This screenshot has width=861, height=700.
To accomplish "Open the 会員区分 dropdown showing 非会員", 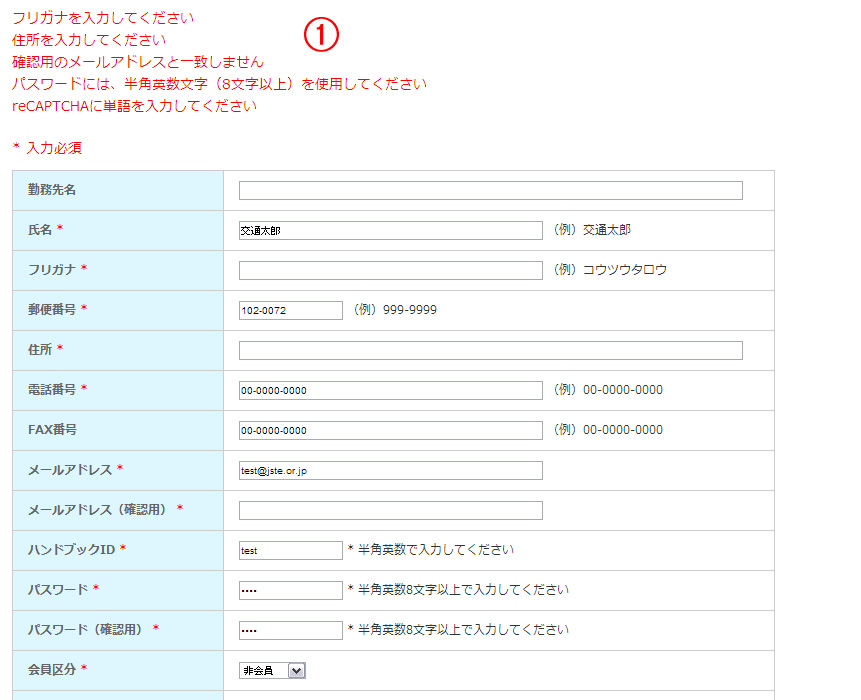I will point(272,671).
